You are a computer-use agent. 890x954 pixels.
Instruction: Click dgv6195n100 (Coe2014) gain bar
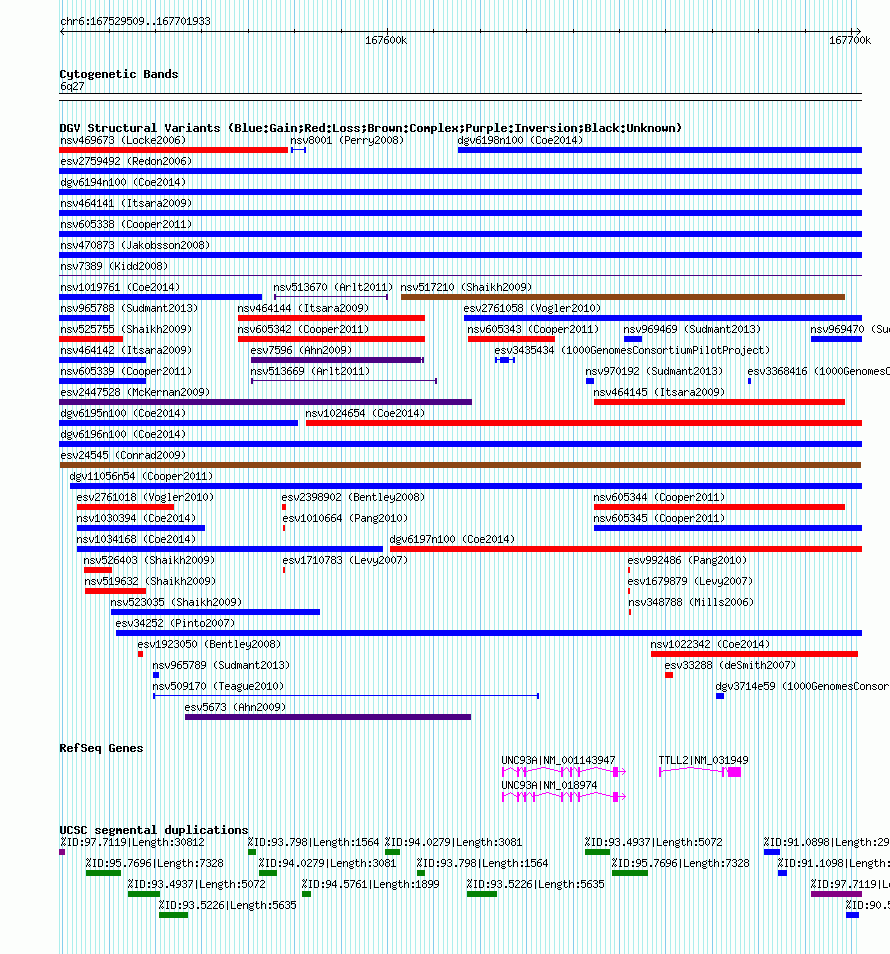coord(178,423)
